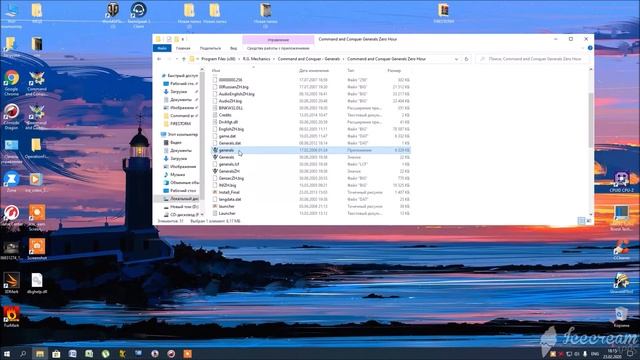Click the file list vertical scrollbar
640x360 pixels.
[591, 120]
